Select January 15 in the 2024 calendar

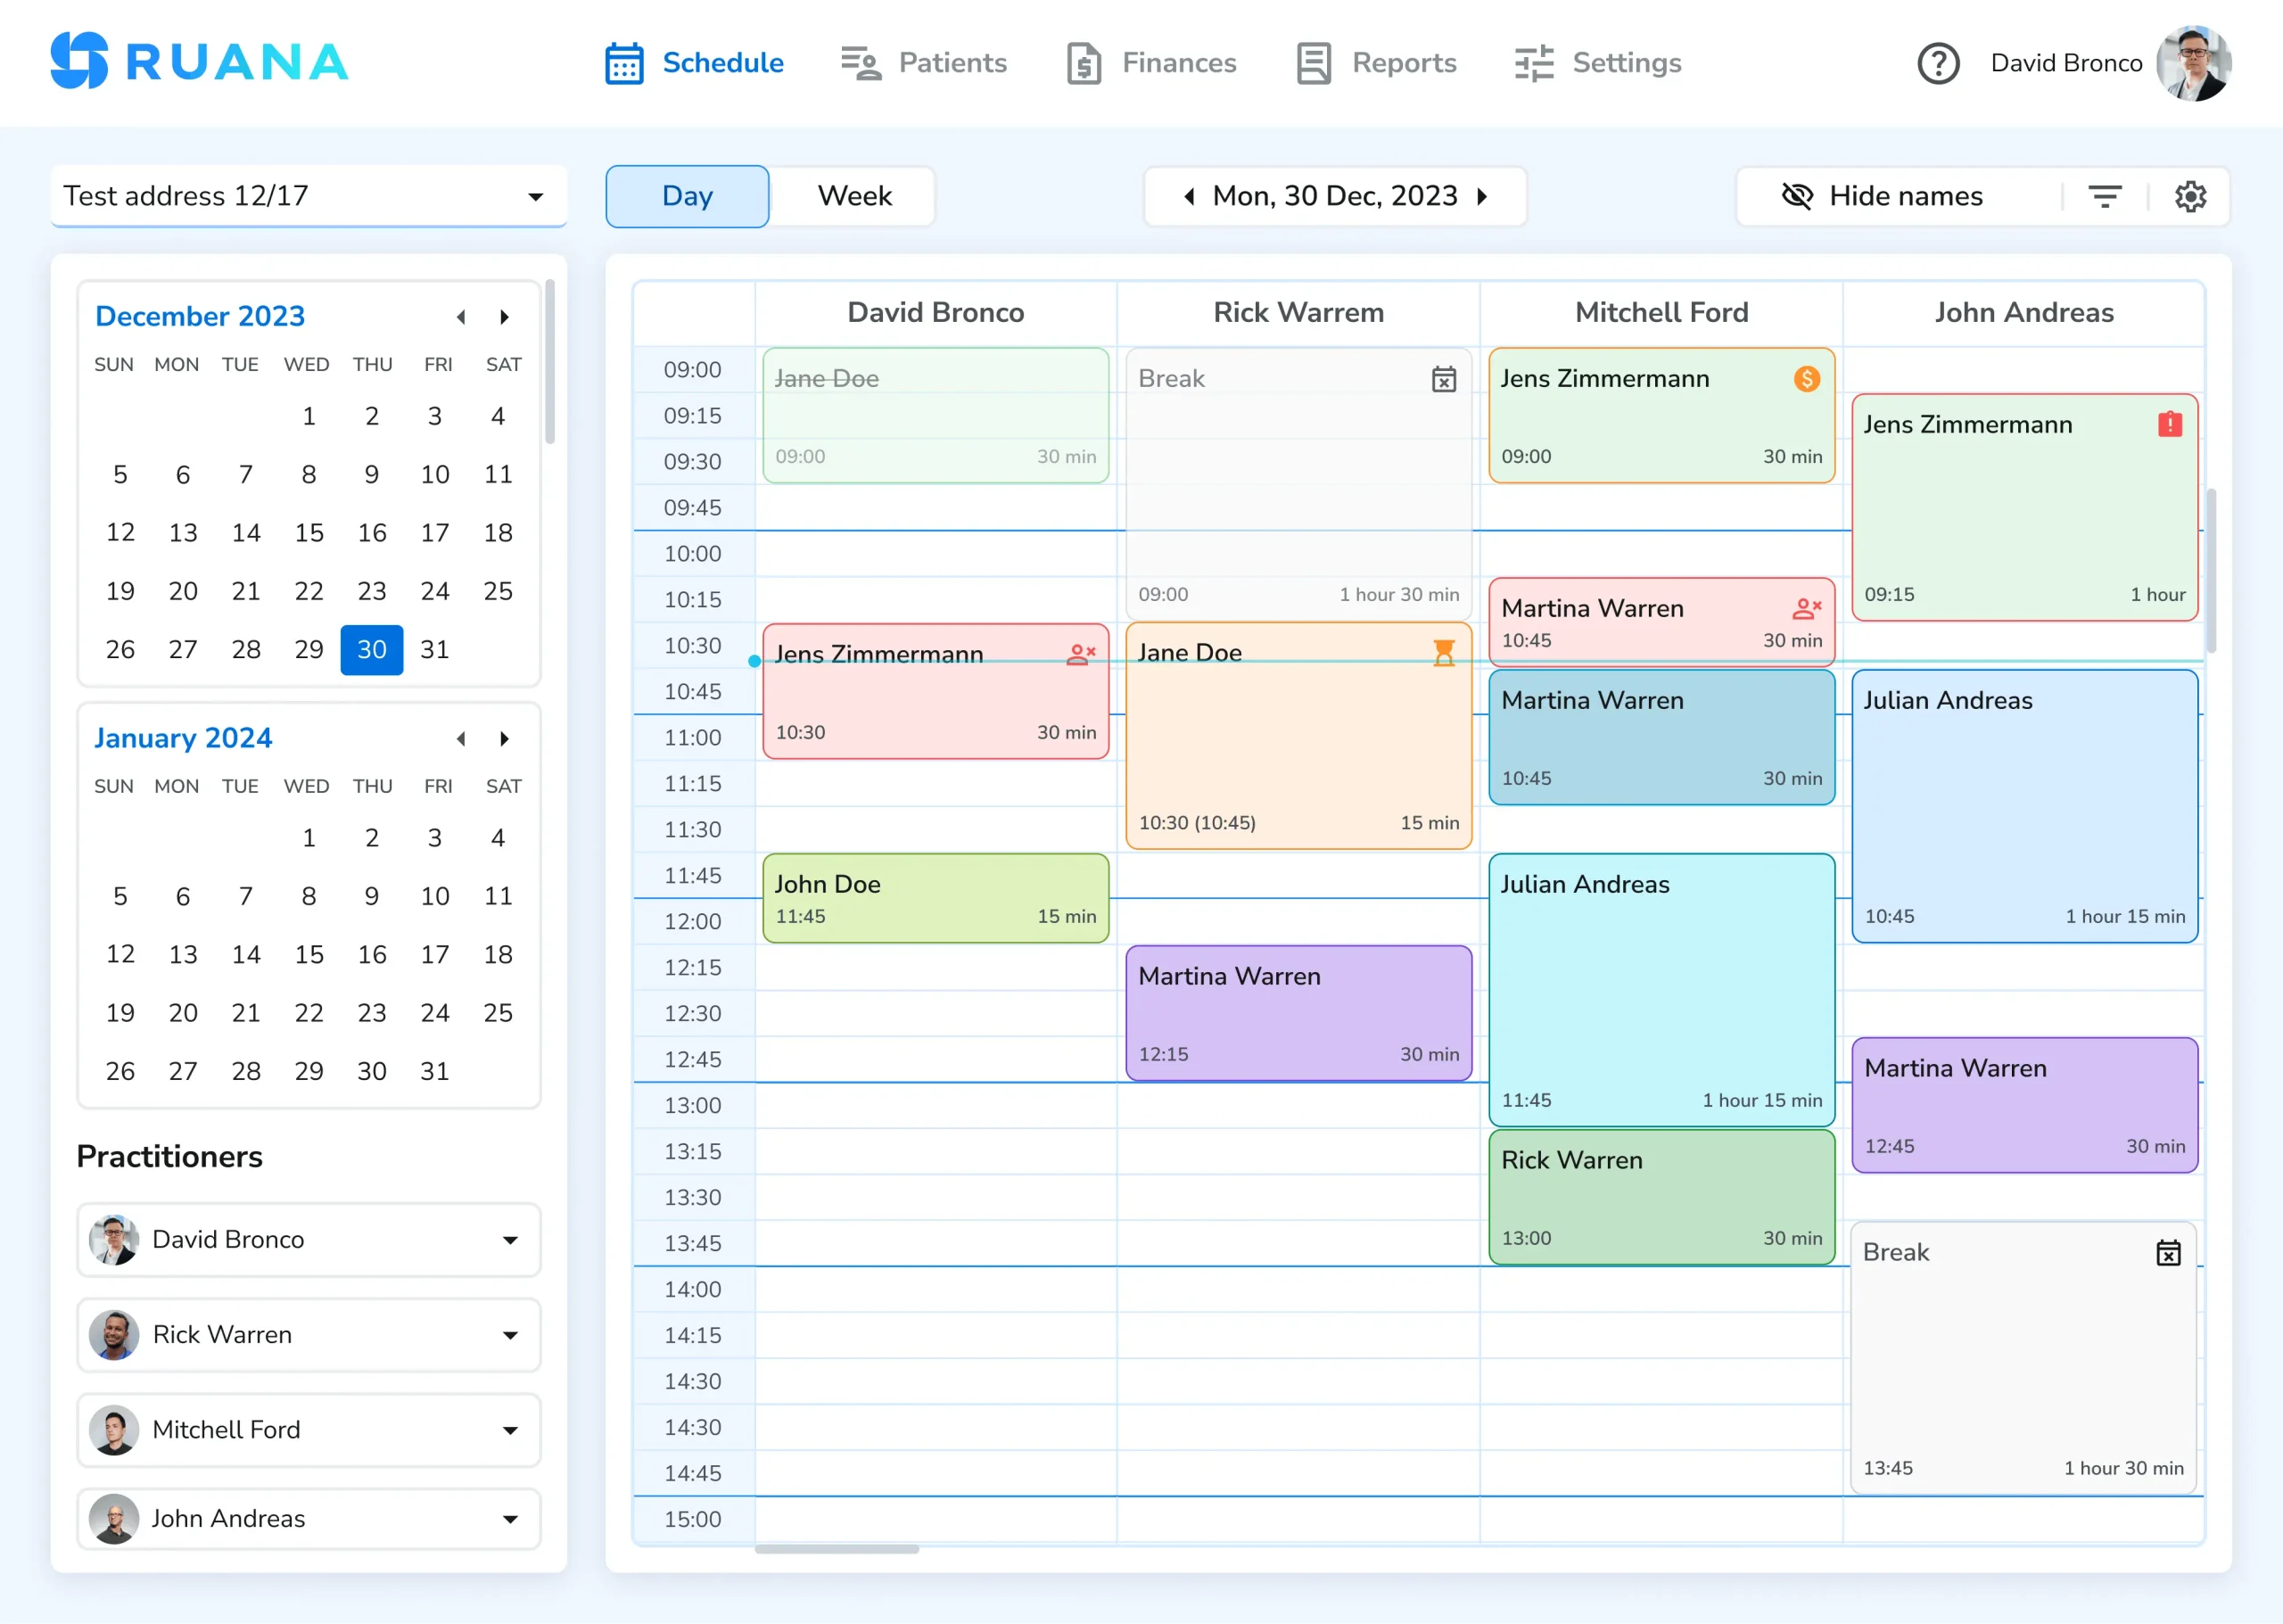[x=309, y=955]
